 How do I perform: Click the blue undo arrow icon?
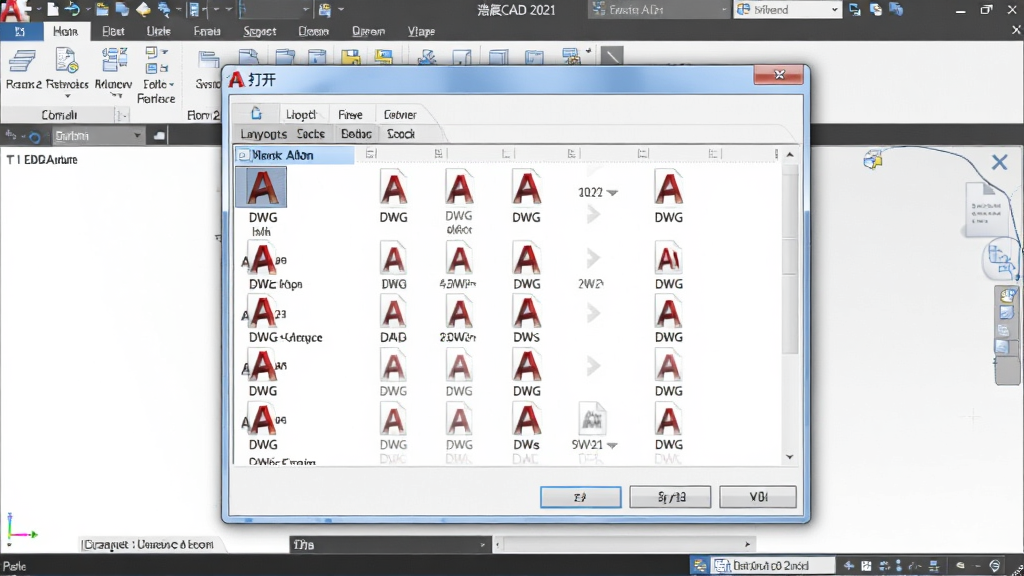(72, 9)
